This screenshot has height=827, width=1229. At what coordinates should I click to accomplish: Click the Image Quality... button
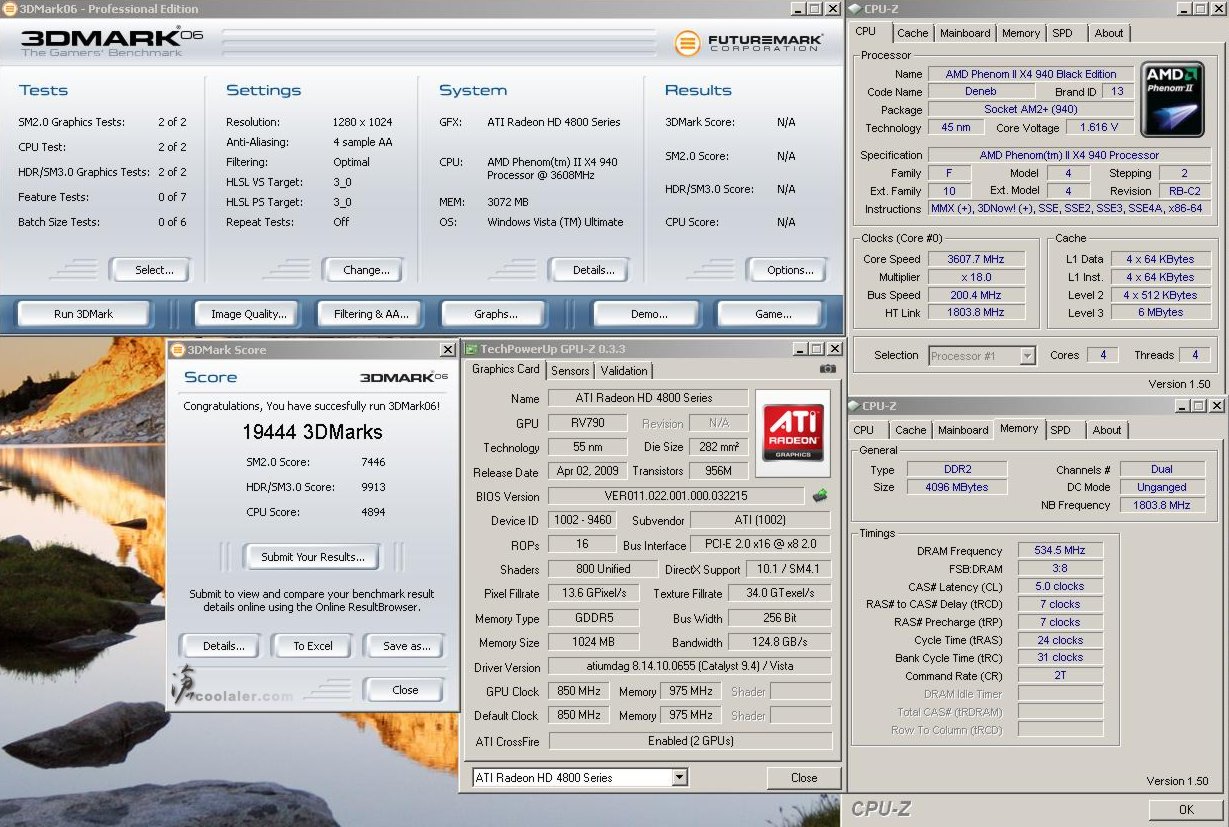(249, 314)
